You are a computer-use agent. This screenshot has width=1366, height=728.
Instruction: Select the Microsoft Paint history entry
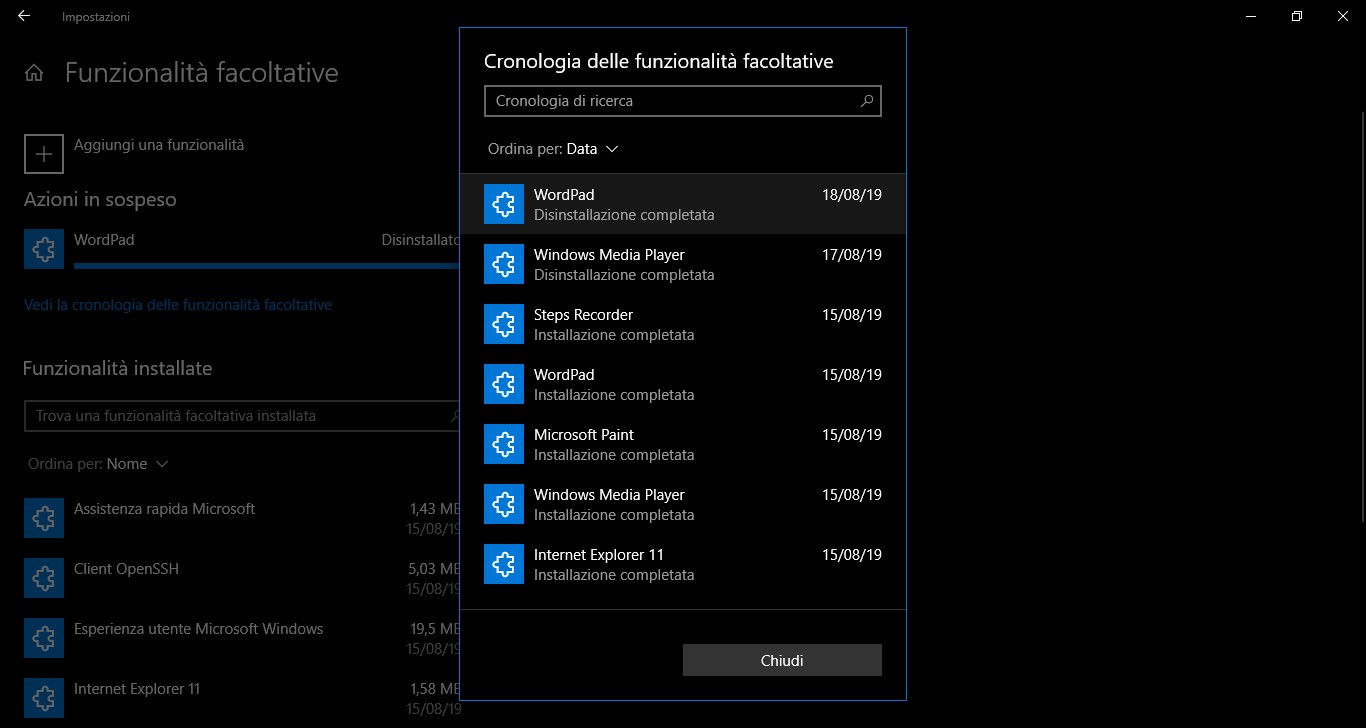click(683, 444)
